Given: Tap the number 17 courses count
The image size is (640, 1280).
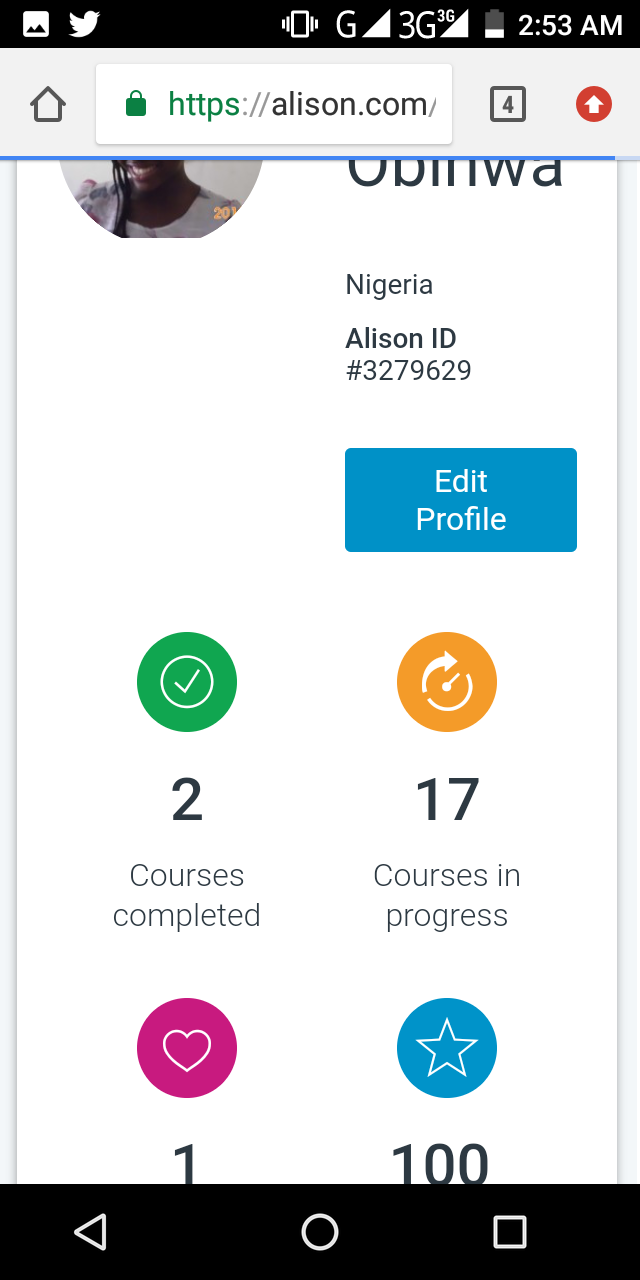Looking at the screenshot, I should 447,801.
